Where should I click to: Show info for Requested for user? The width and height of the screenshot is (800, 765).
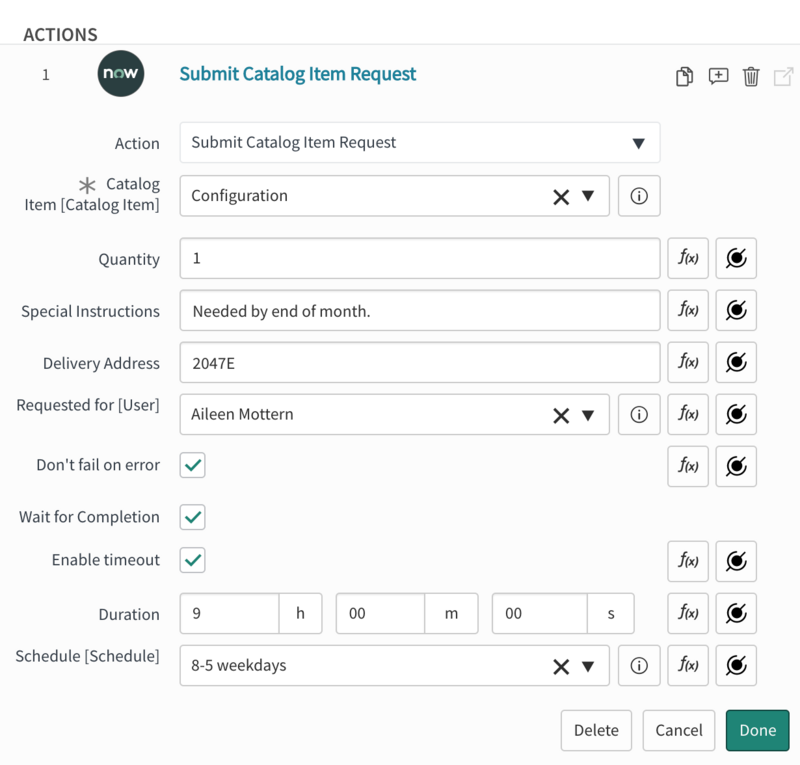[x=639, y=414]
